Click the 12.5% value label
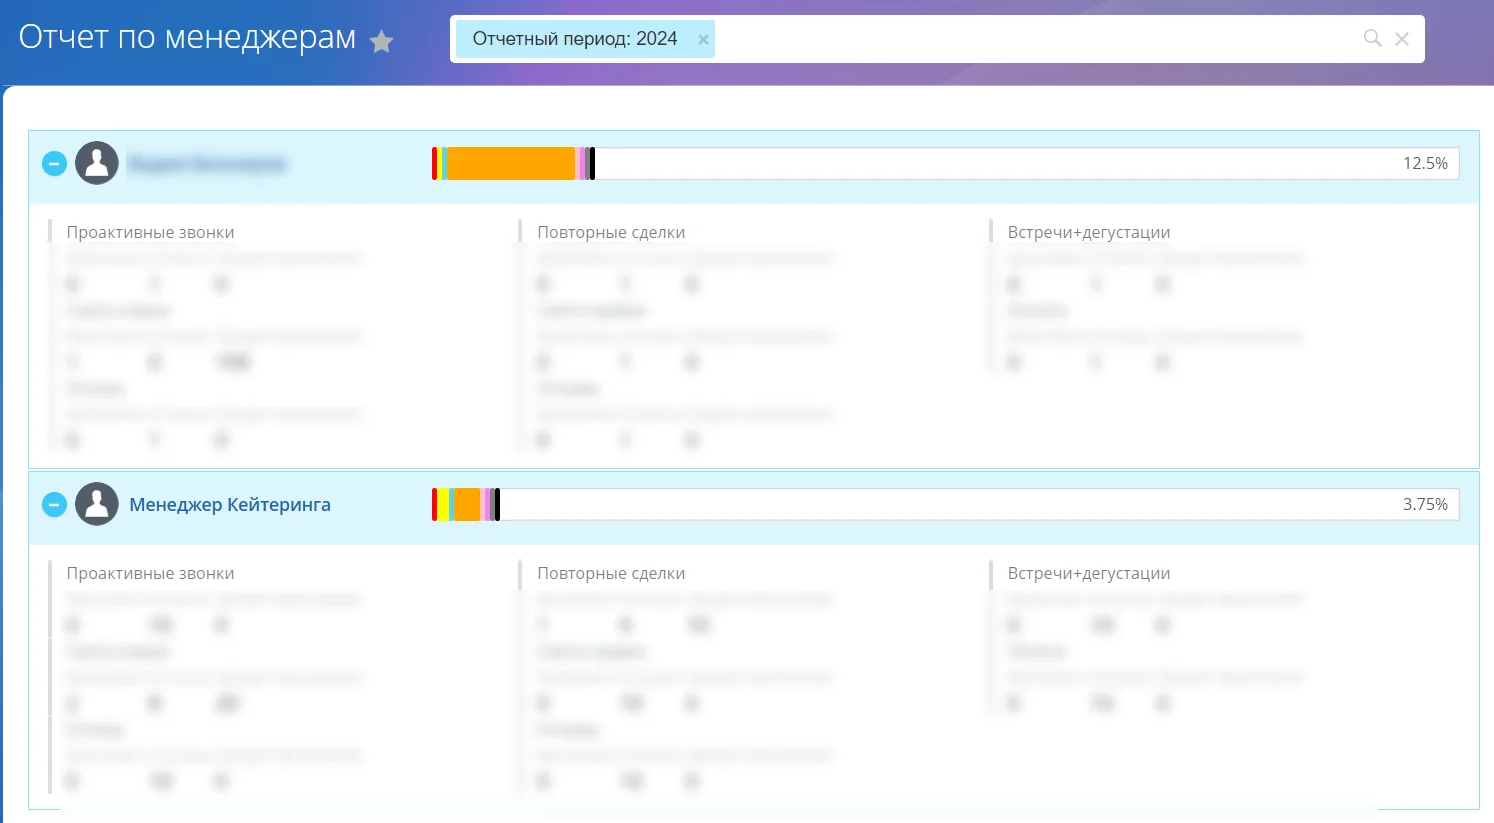 coord(1425,163)
